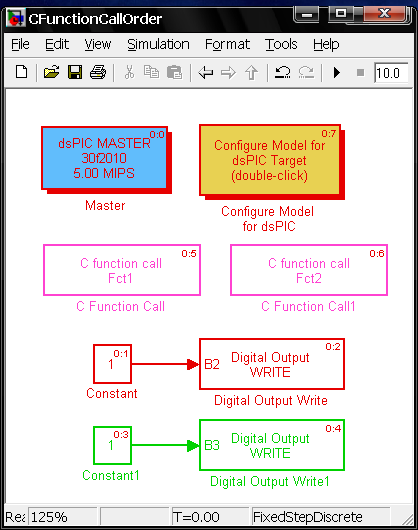The image size is (418, 530).
Task: Select the C function call Fct1 block
Action: tap(122, 270)
